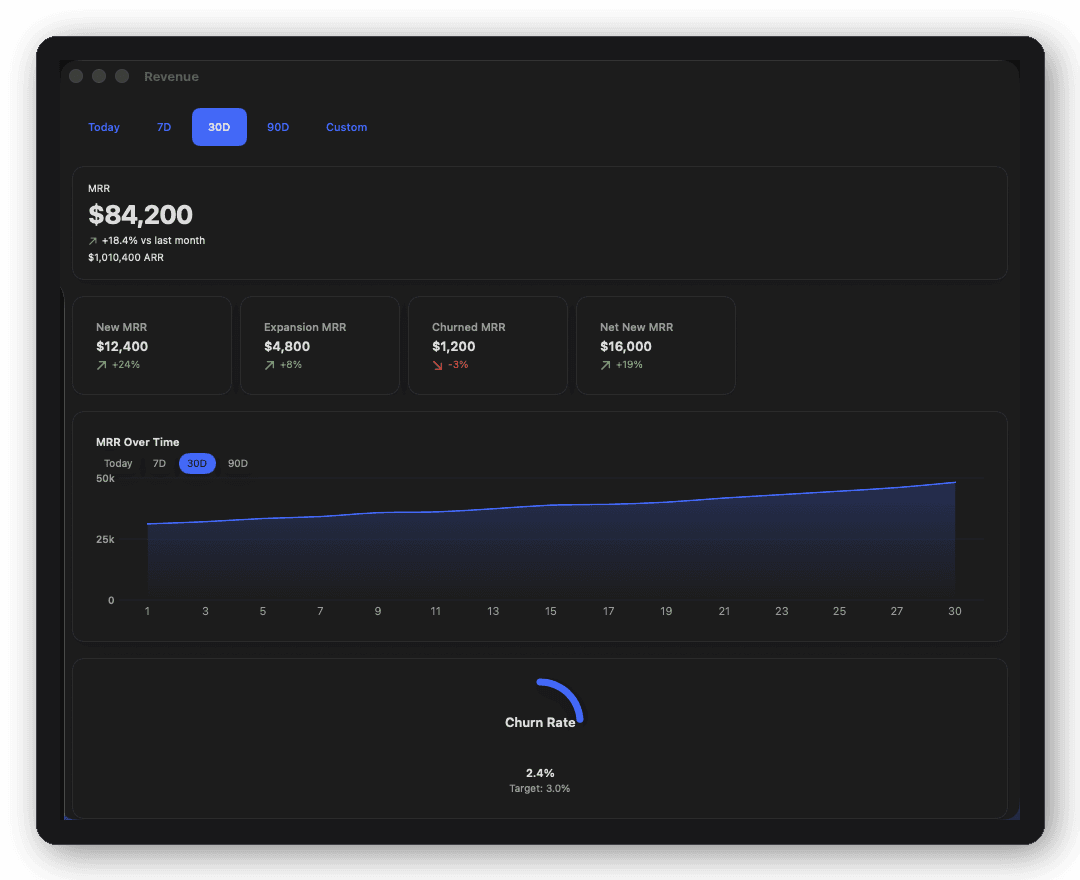This screenshot has height=880, width=1080.
Task: Select the 7D top range tab
Action: coord(164,127)
